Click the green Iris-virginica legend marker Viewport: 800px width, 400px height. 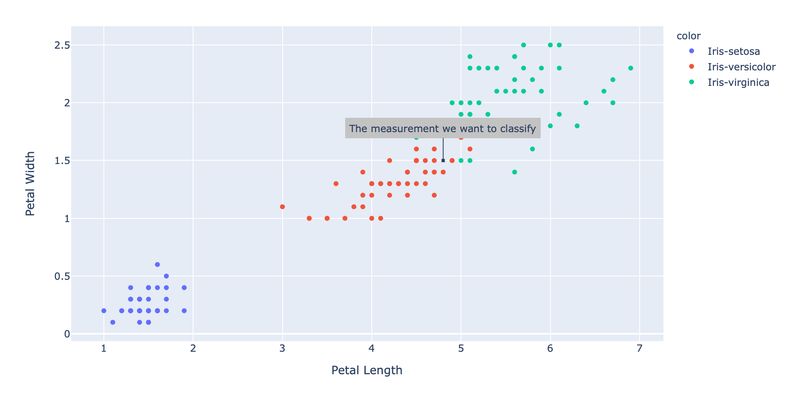[692, 82]
